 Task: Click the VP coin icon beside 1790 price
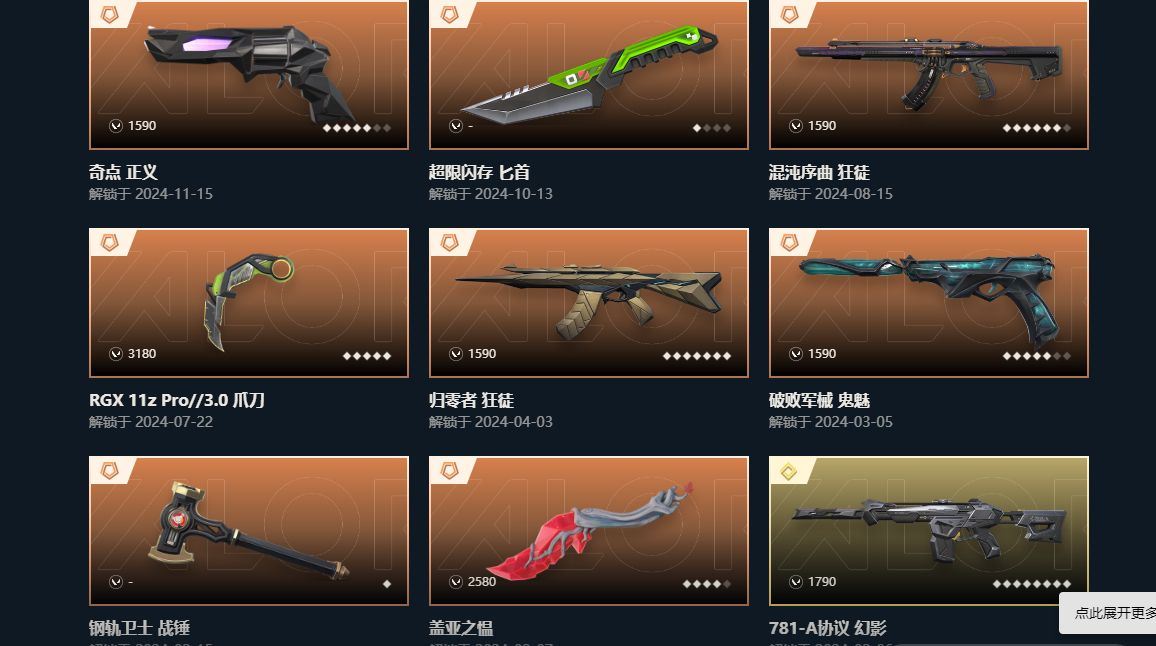[795, 582]
